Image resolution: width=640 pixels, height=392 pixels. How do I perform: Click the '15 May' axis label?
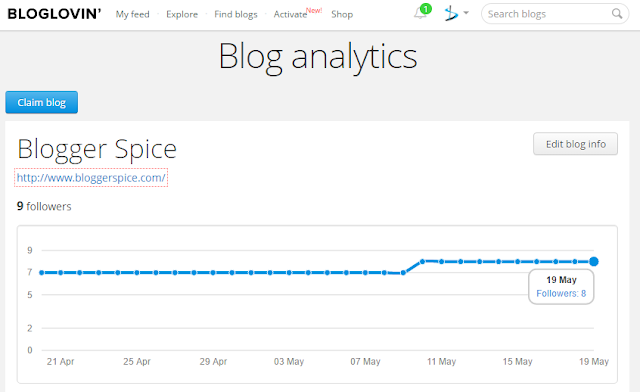coord(518,361)
